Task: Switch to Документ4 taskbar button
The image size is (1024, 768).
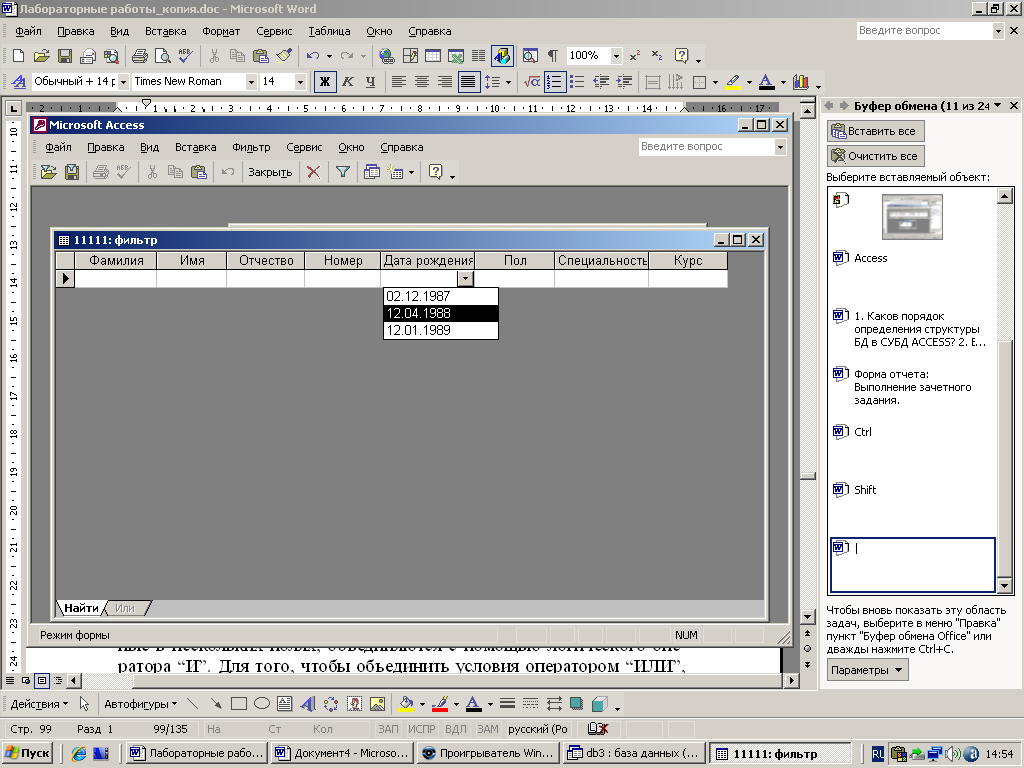Action: click(x=343, y=753)
